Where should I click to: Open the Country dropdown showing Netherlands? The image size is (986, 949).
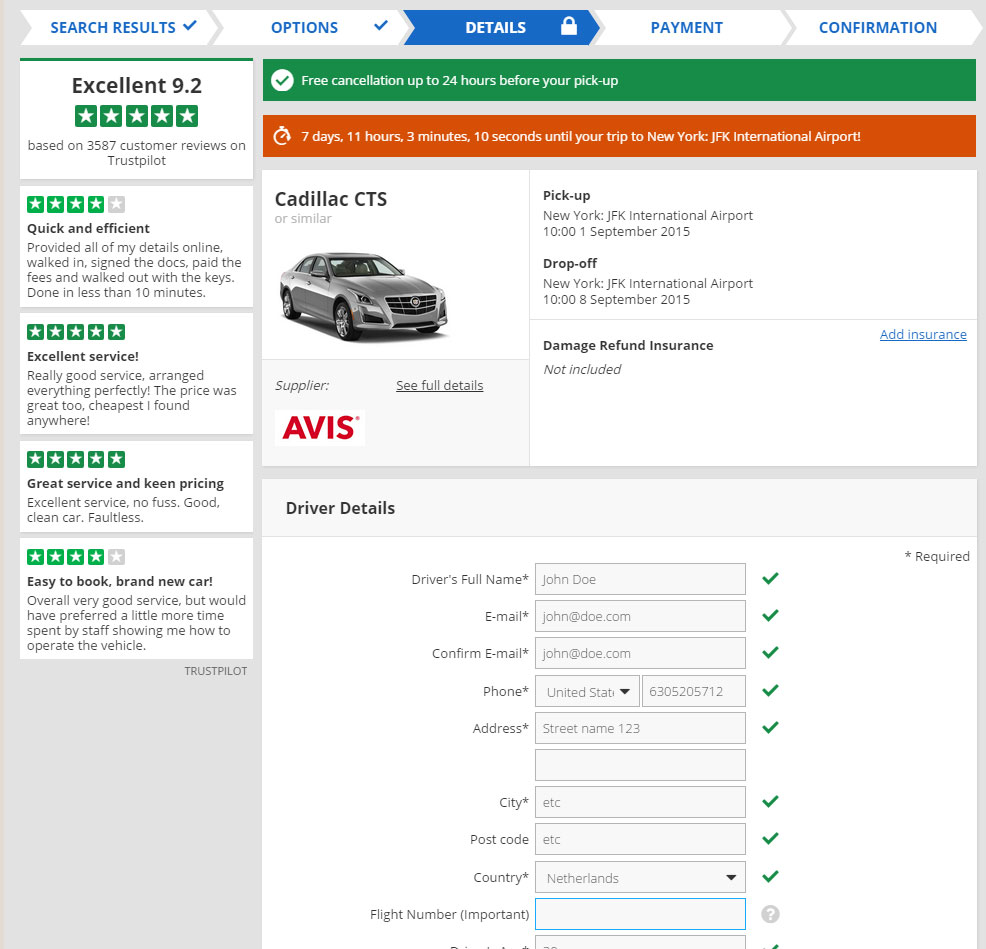640,877
